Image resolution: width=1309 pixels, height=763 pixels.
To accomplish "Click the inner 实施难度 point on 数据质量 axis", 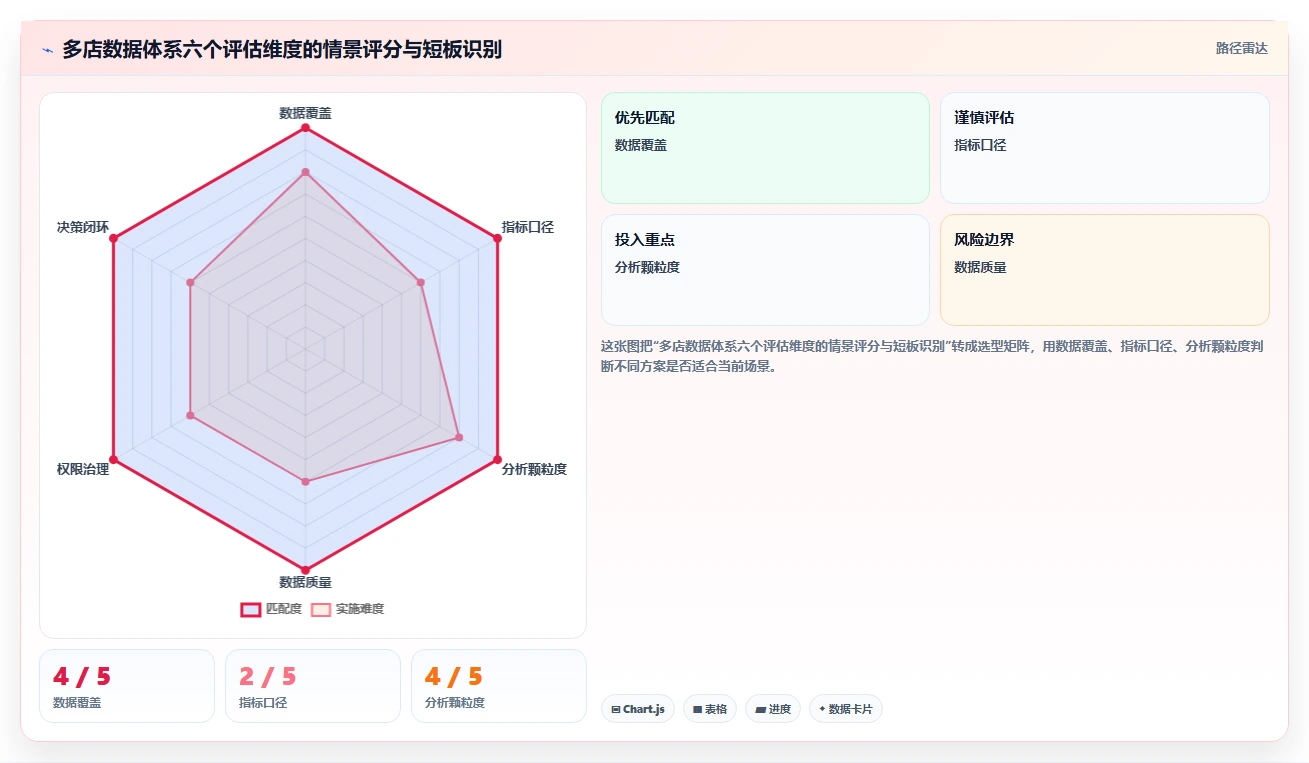I will pyautogui.click(x=305, y=482).
